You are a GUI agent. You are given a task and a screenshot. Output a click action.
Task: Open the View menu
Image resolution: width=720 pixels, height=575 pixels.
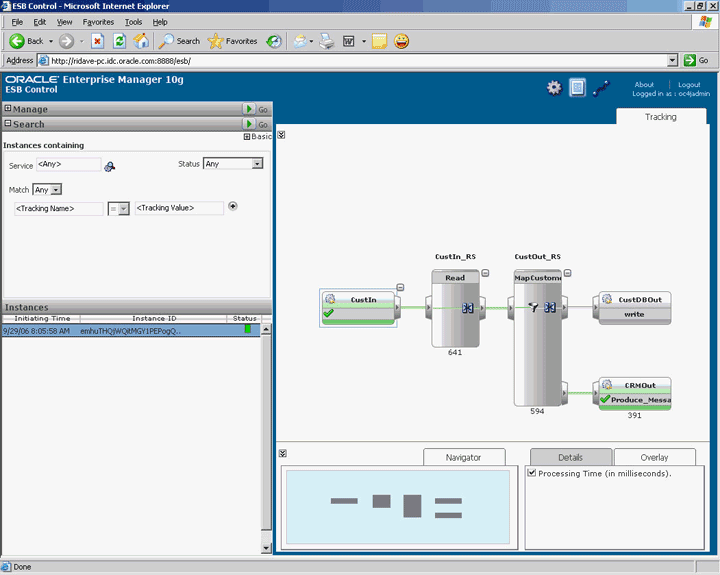coord(64,22)
